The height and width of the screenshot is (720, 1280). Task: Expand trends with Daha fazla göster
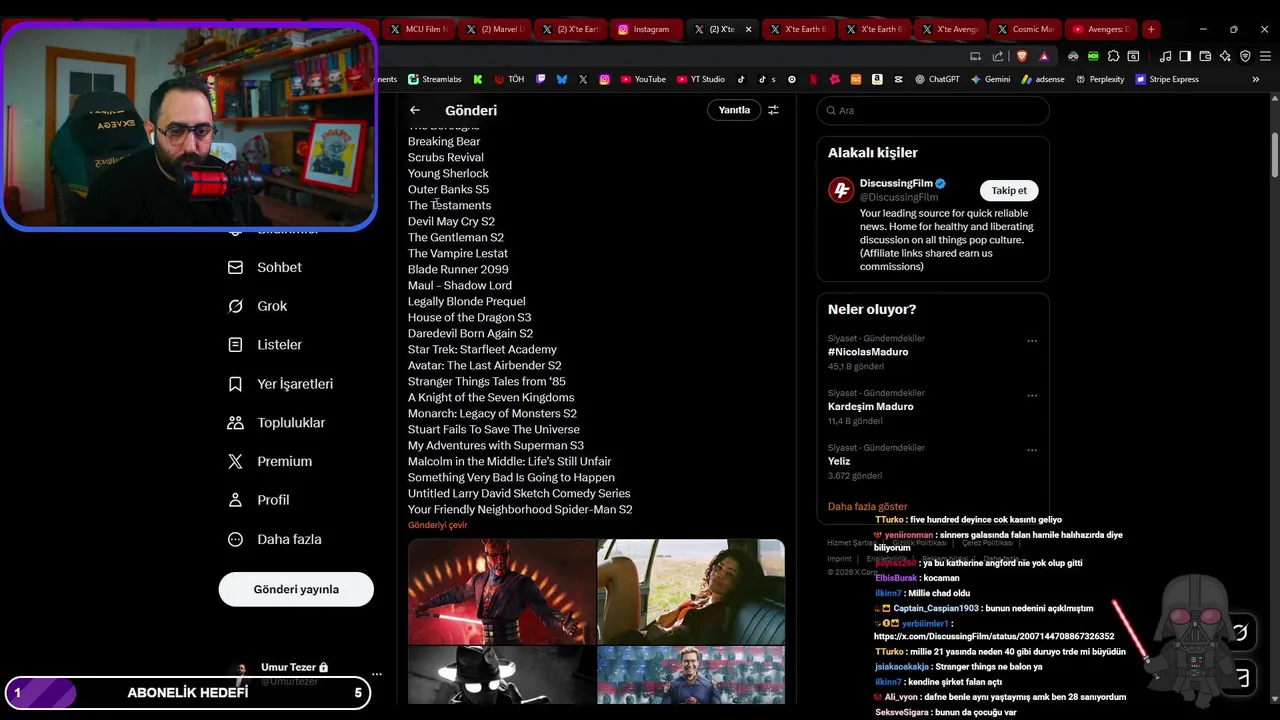click(867, 507)
